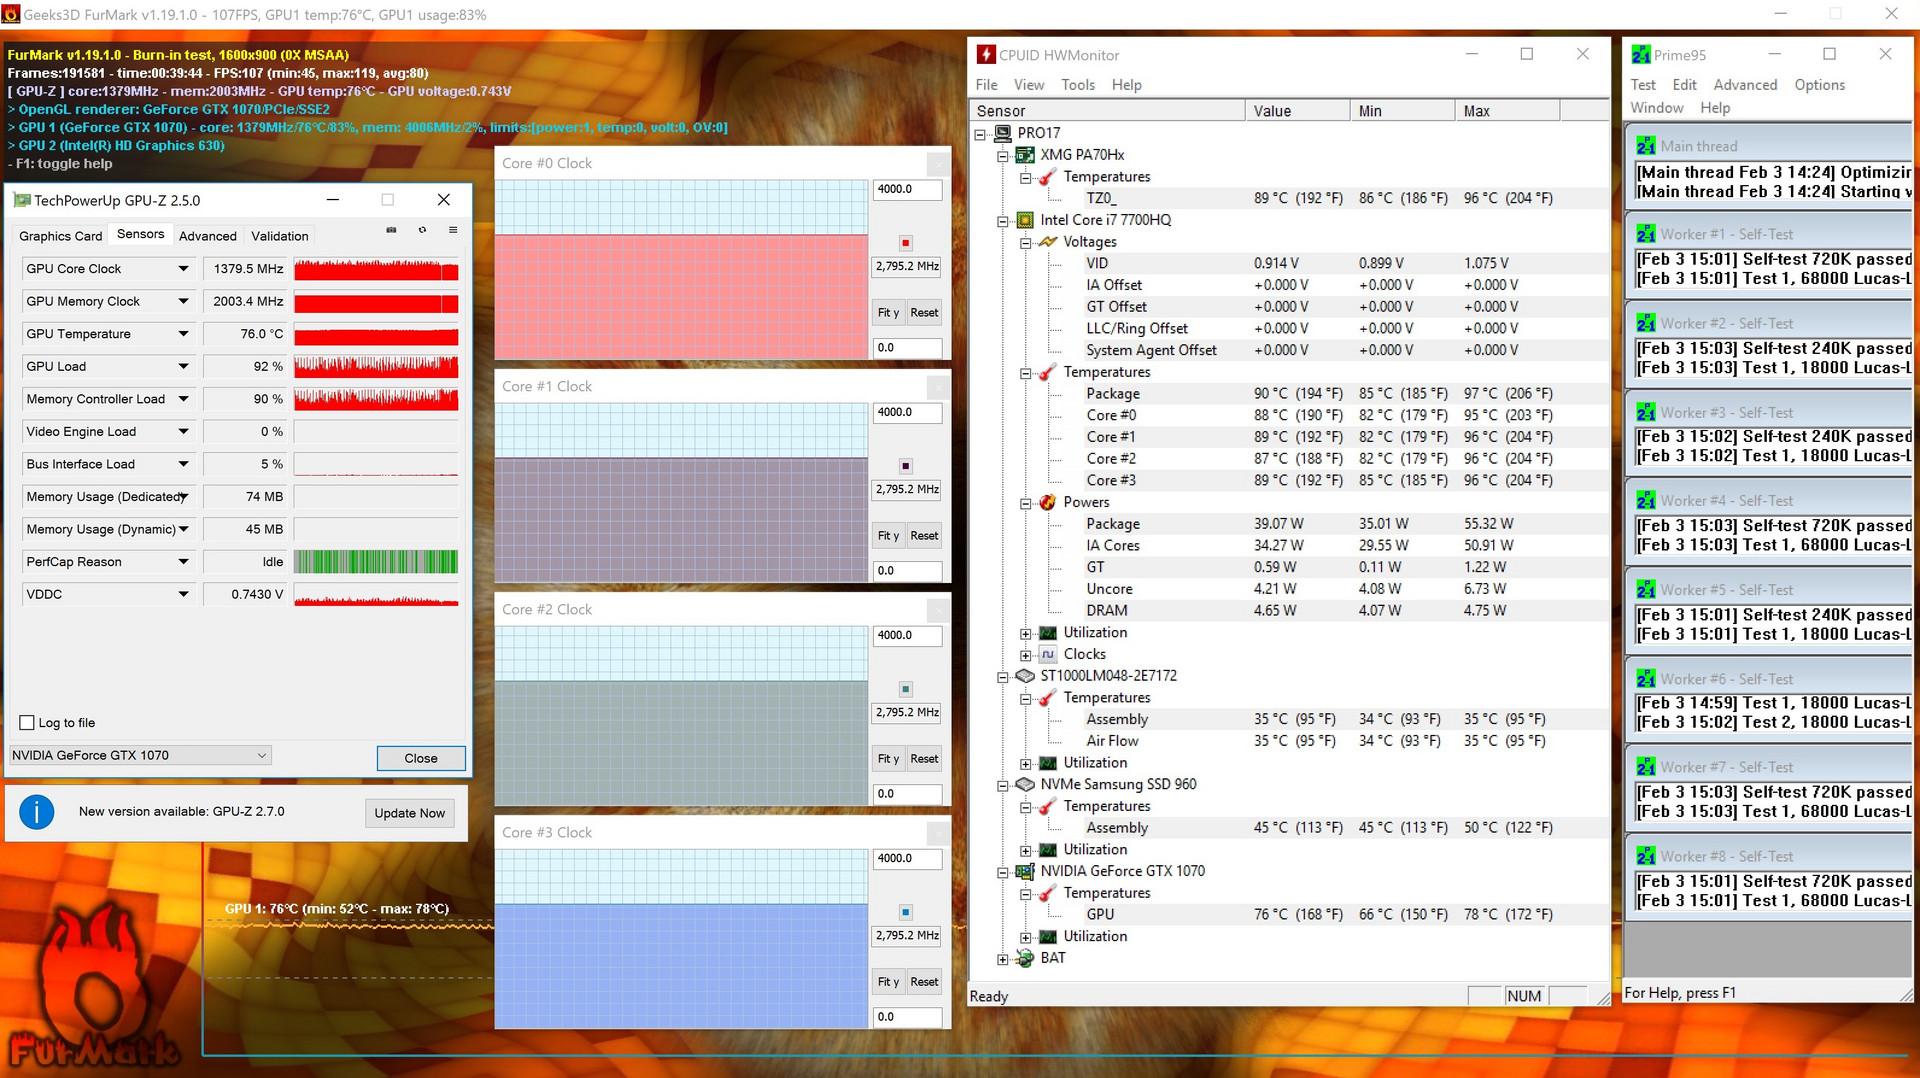1920x1078 pixels.
Task: Click Fit y in Core #0 Clock graph
Action: pos(888,313)
